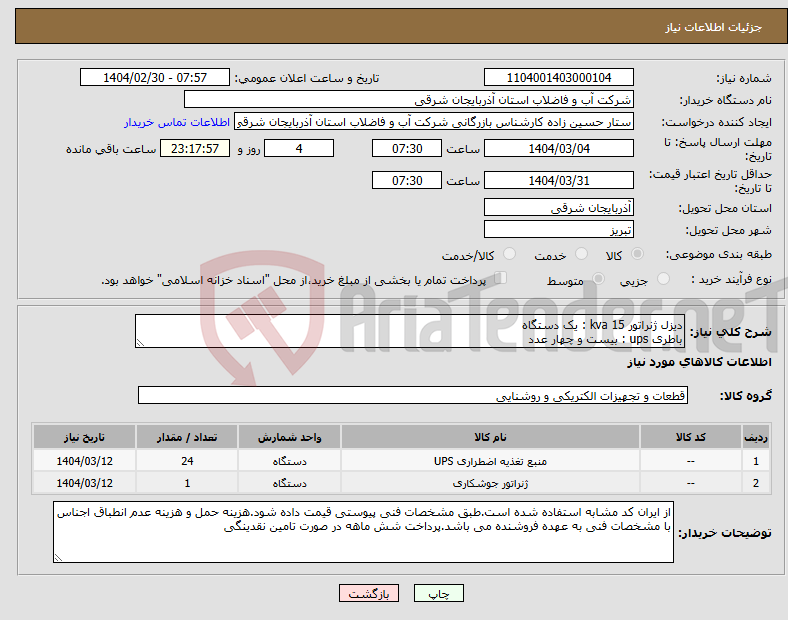Click the ژنراتور جوشکاری cell
The height and width of the screenshot is (620, 788).
[490, 483]
